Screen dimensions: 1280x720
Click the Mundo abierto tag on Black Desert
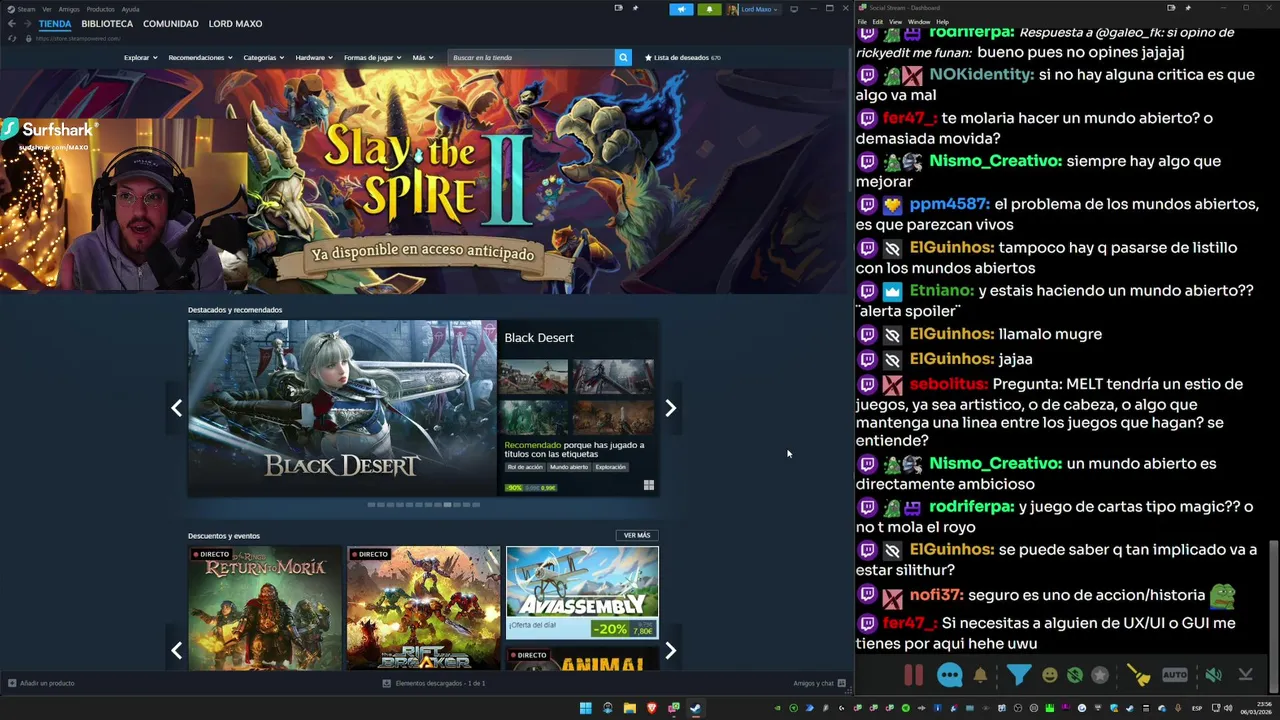coord(569,467)
